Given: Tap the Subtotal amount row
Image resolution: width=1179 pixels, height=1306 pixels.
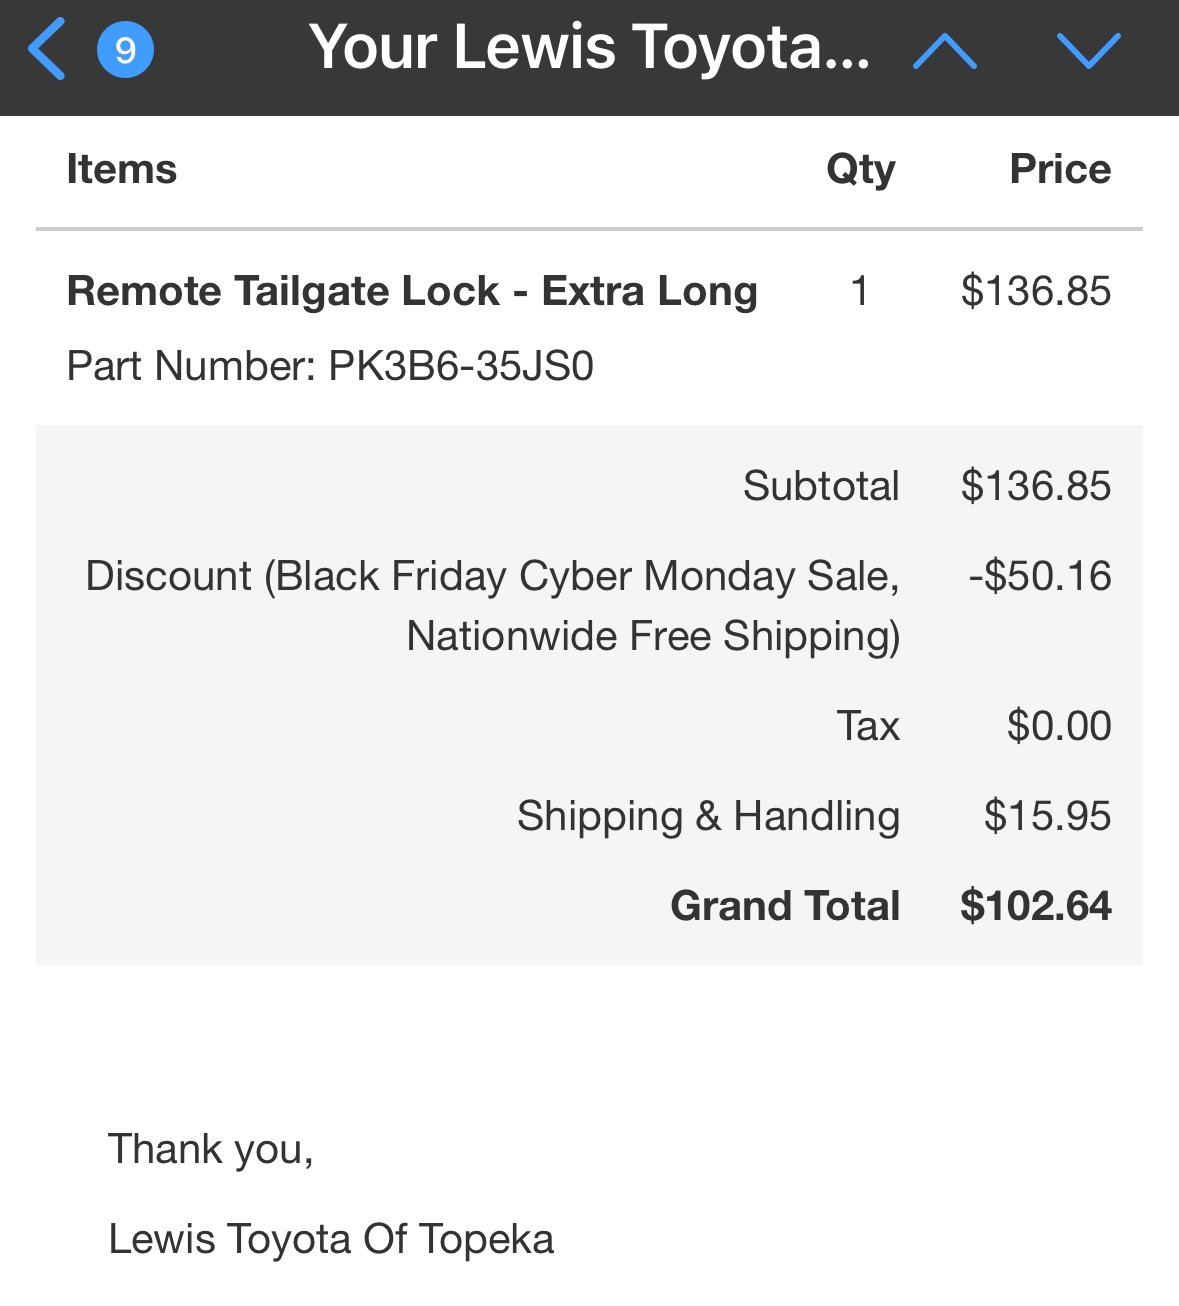Looking at the screenshot, I should click(589, 486).
